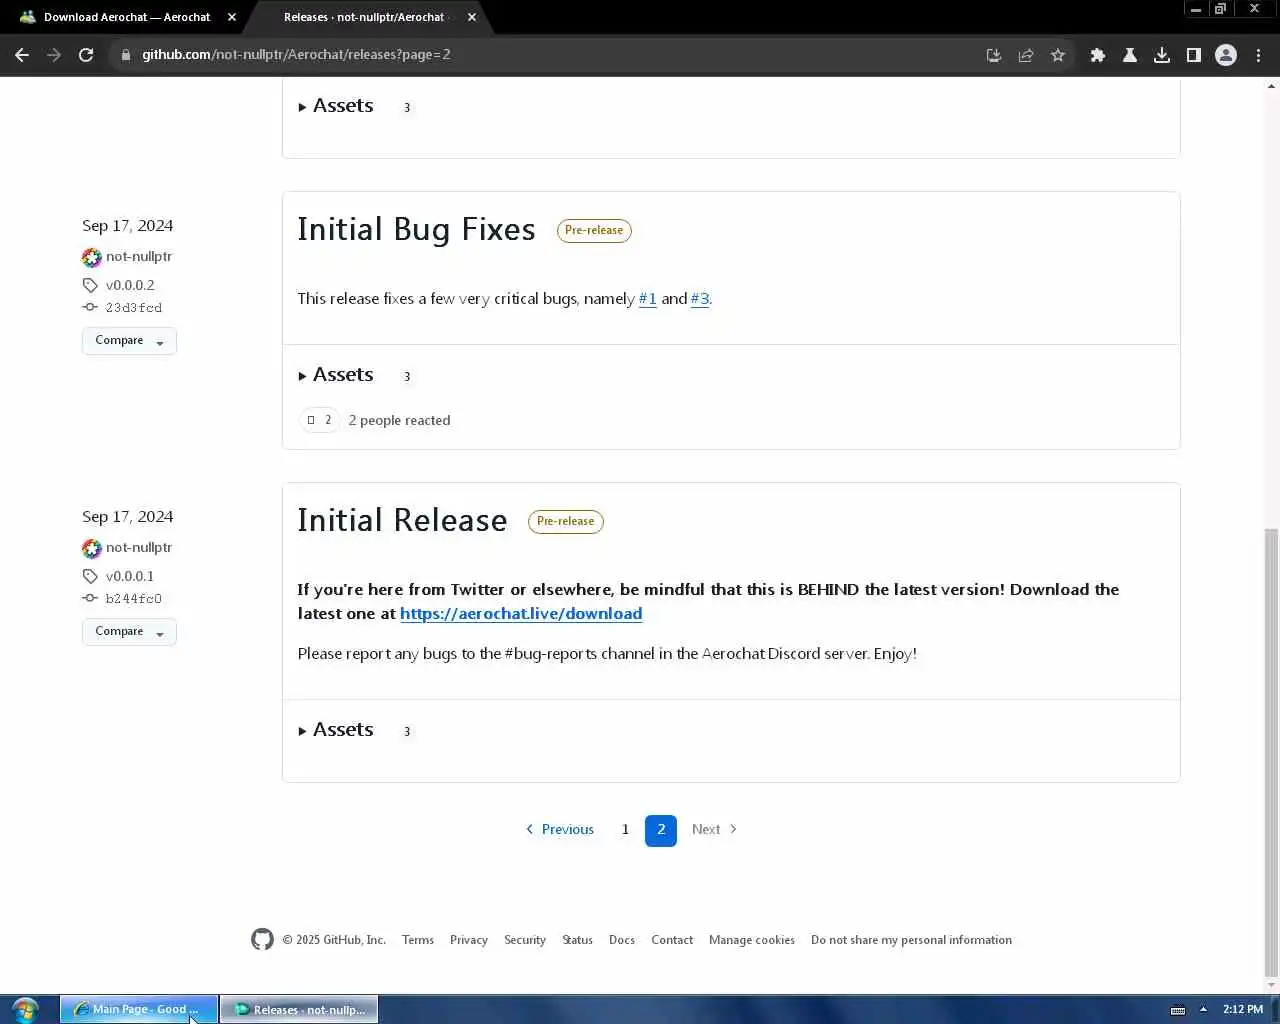Click Do not share my personal information
Viewport: 1280px width, 1024px height.
pyautogui.click(x=911, y=940)
